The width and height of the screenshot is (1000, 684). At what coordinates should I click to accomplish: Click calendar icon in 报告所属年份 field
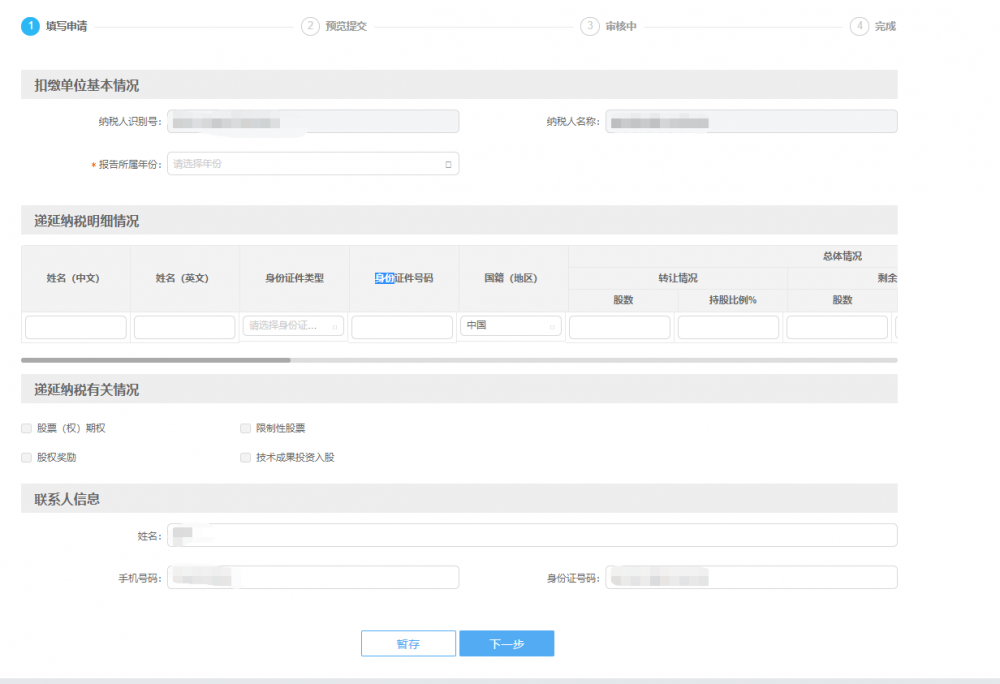click(x=448, y=164)
